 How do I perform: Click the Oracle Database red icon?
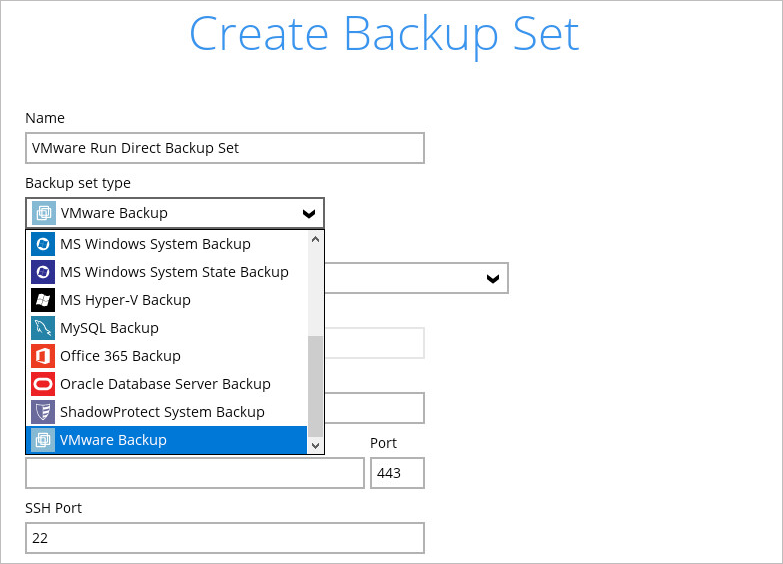(43, 384)
